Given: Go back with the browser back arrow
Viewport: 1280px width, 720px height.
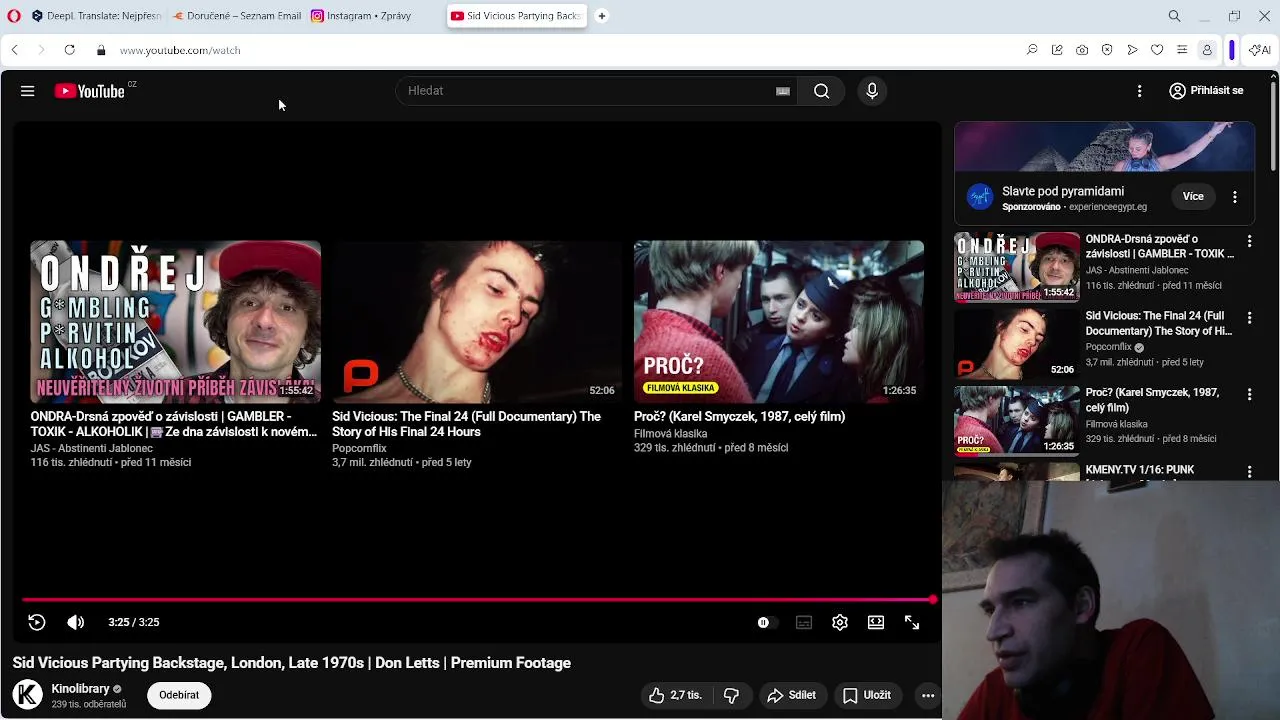Looking at the screenshot, I should pyautogui.click(x=14, y=50).
